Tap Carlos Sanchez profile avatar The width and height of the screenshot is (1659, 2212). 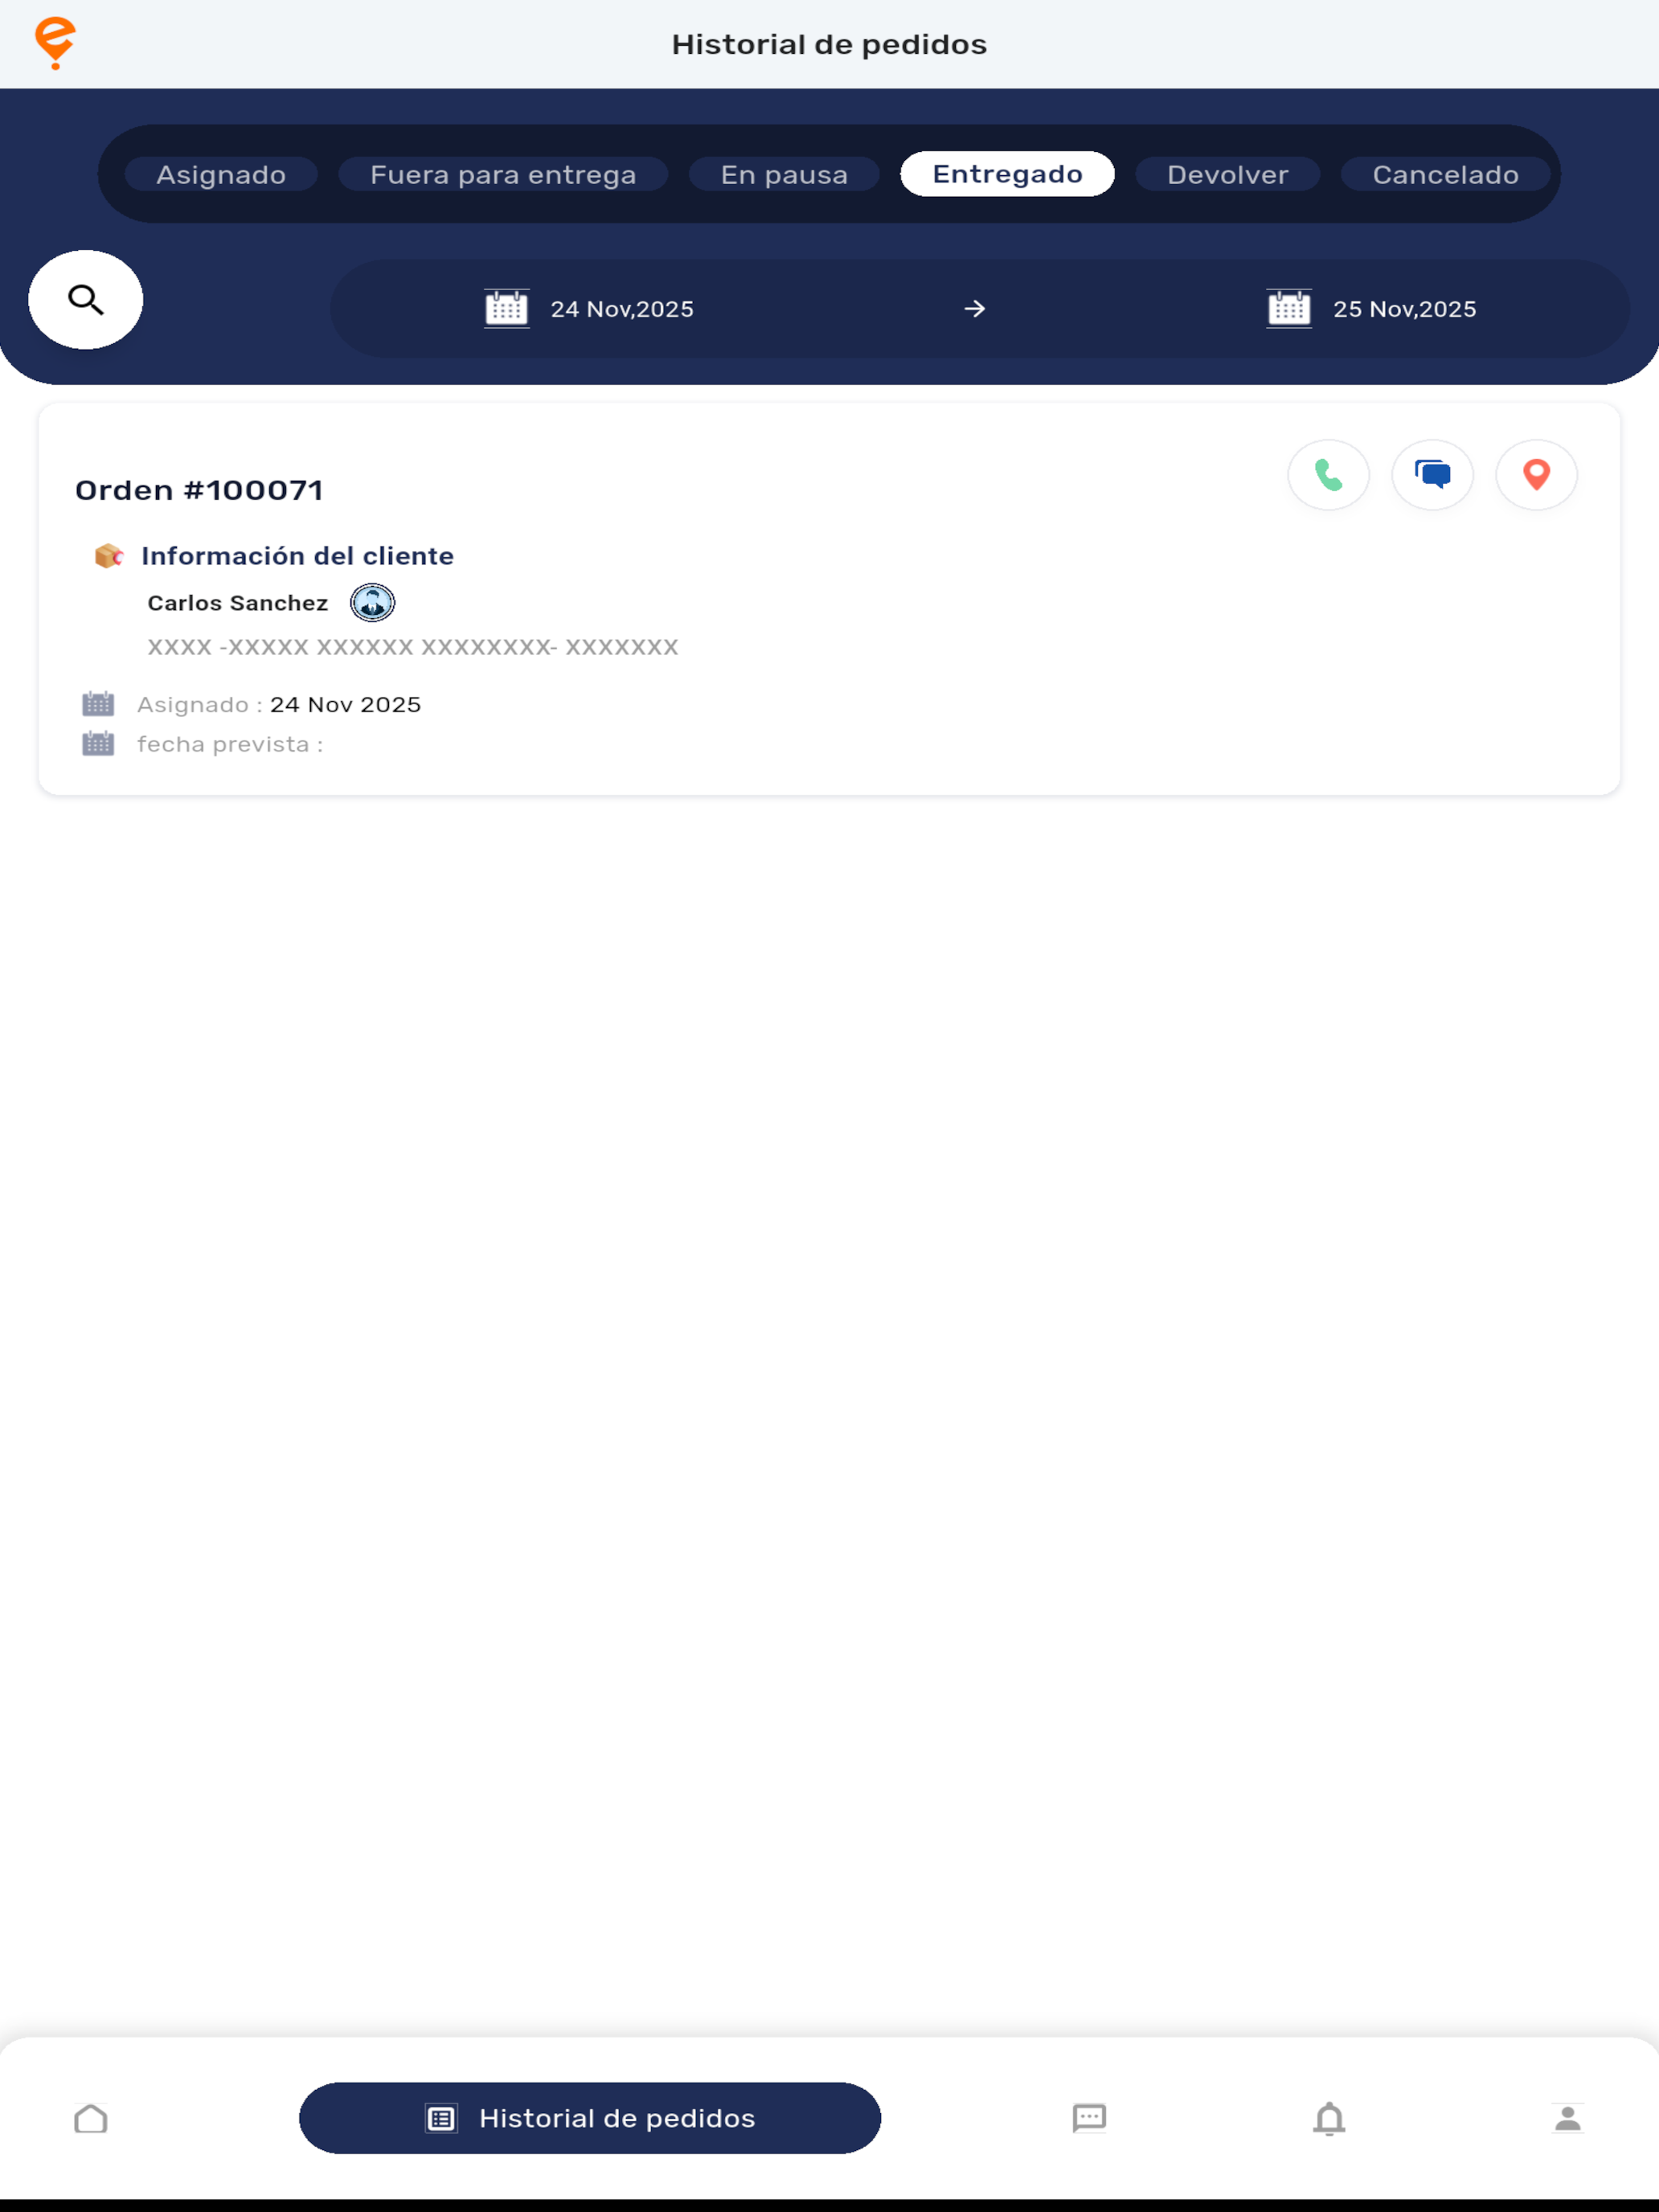(x=372, y=603)
